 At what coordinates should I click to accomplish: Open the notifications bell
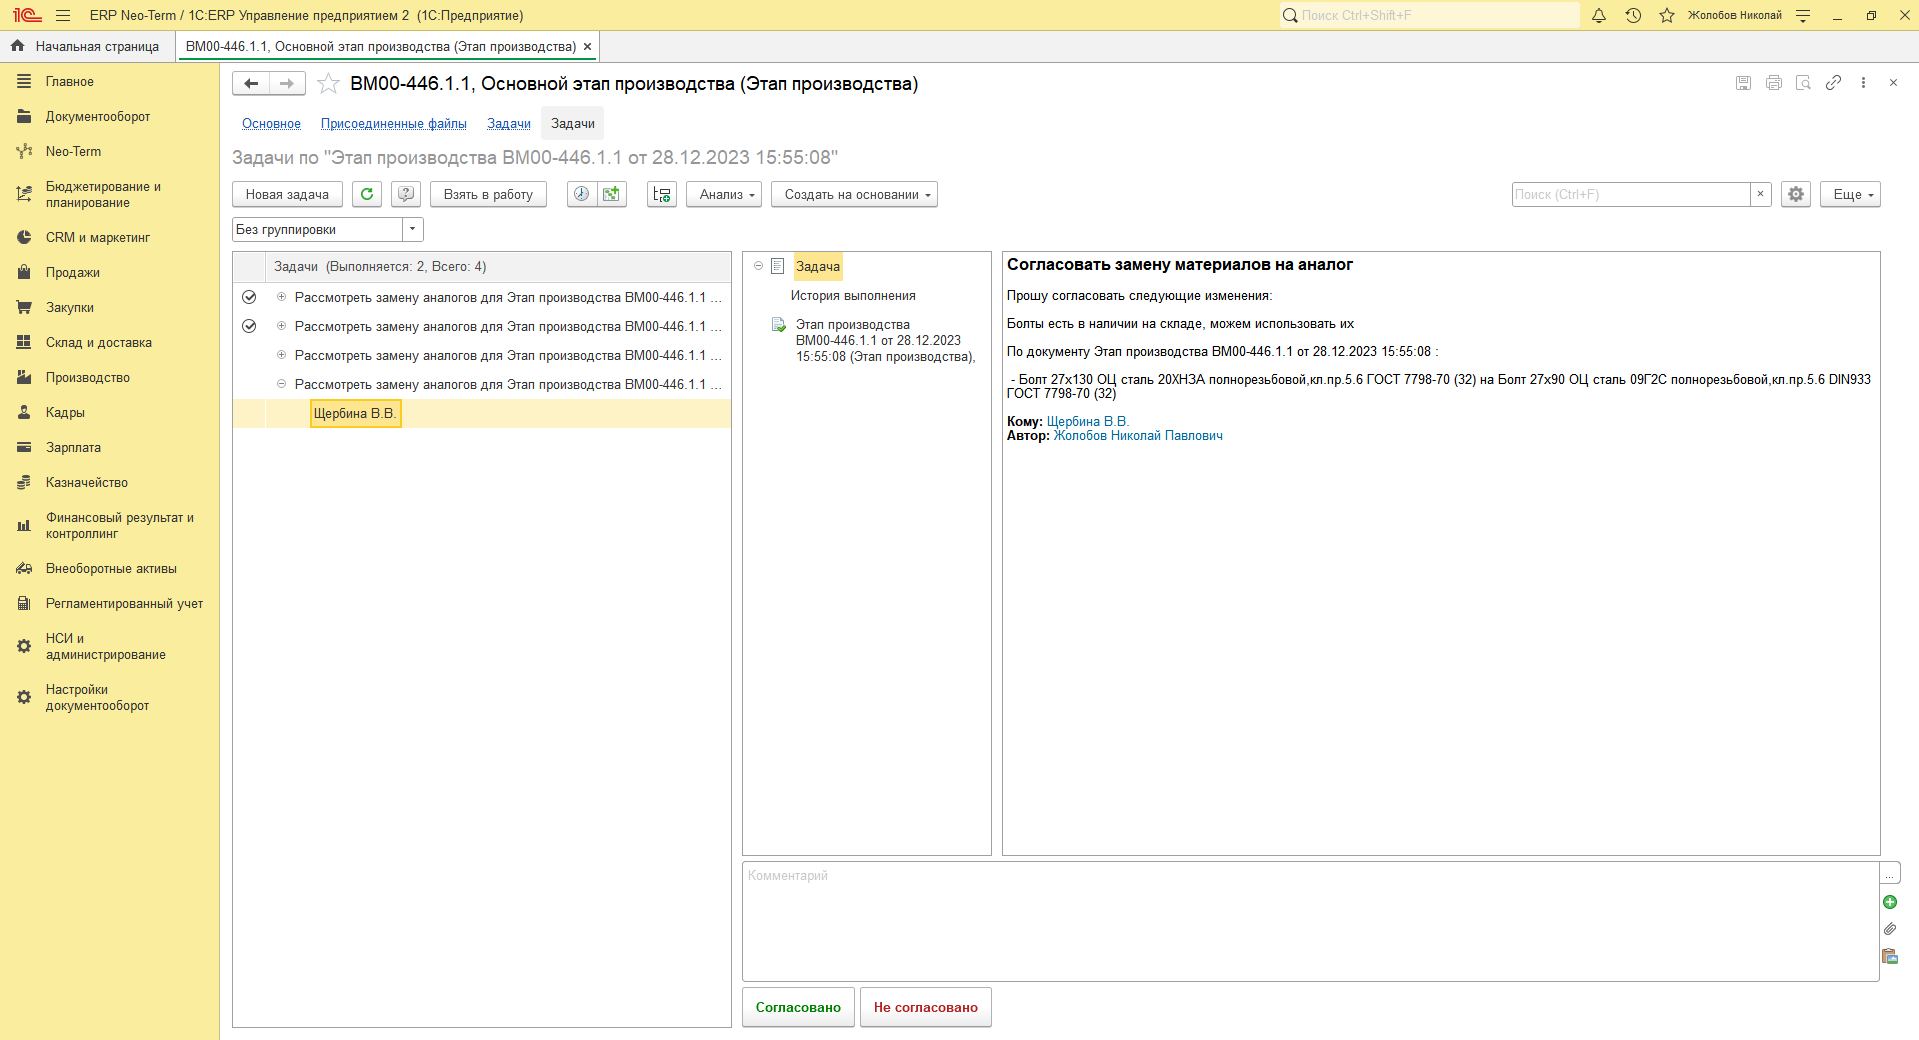coord(1599,15)
